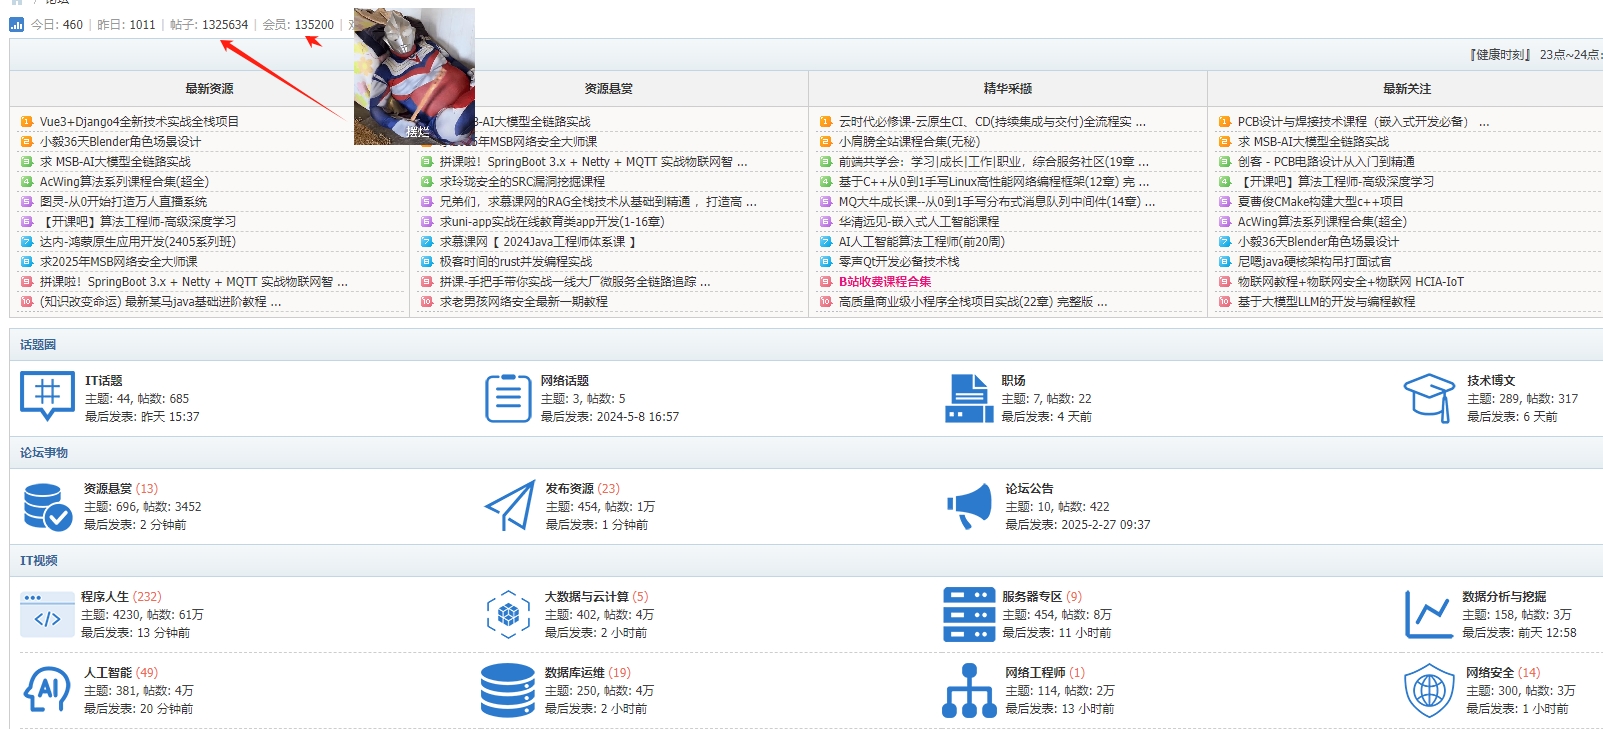
Task: Click rank badge beside 基于大模型LLM post
Action: (x=1225, y=301)
